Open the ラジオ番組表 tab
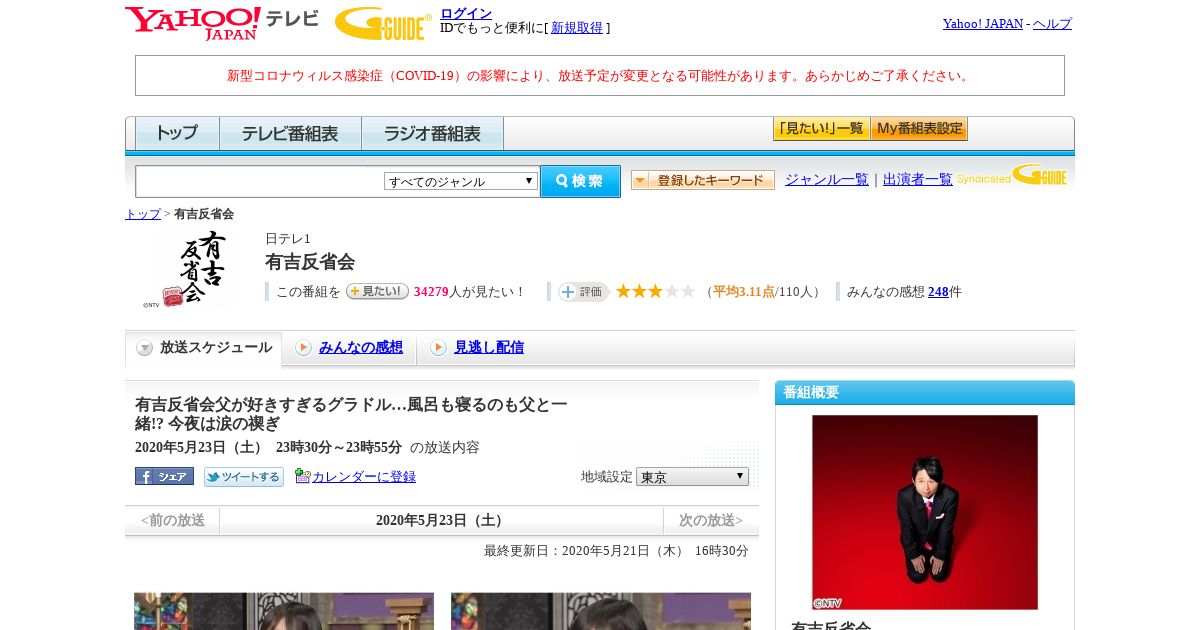The image size is (1200, 630). tap(433, 133)
